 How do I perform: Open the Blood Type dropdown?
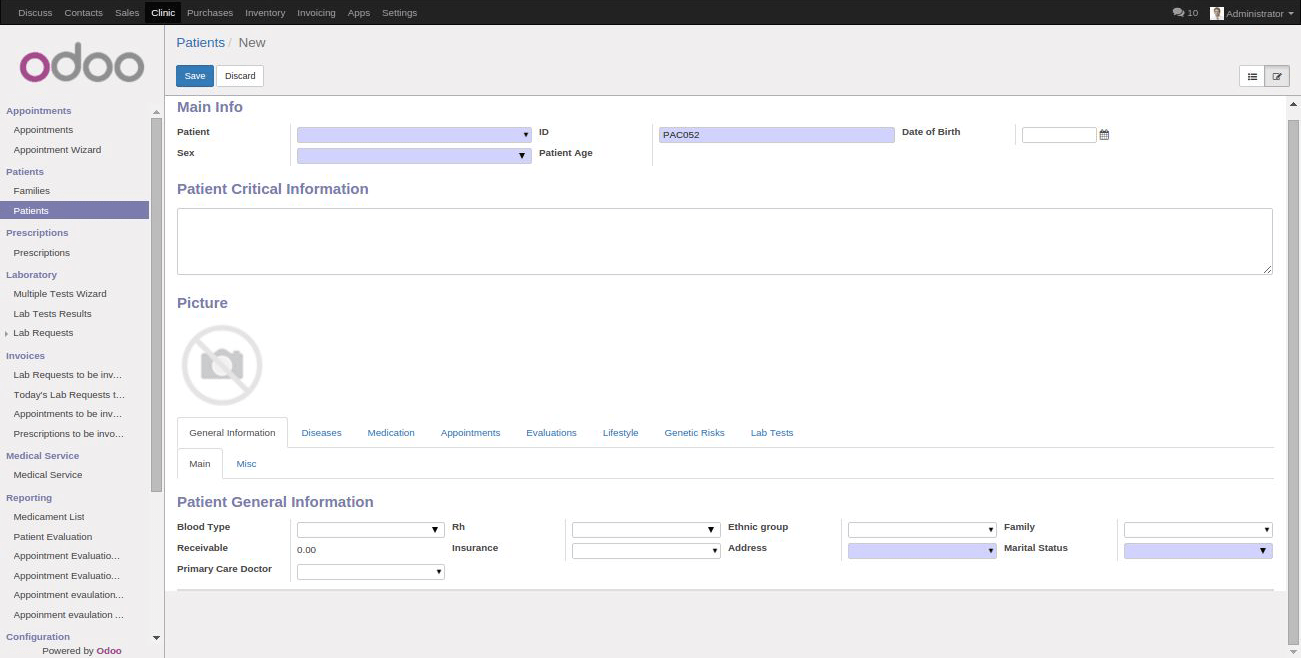[370, 530]
